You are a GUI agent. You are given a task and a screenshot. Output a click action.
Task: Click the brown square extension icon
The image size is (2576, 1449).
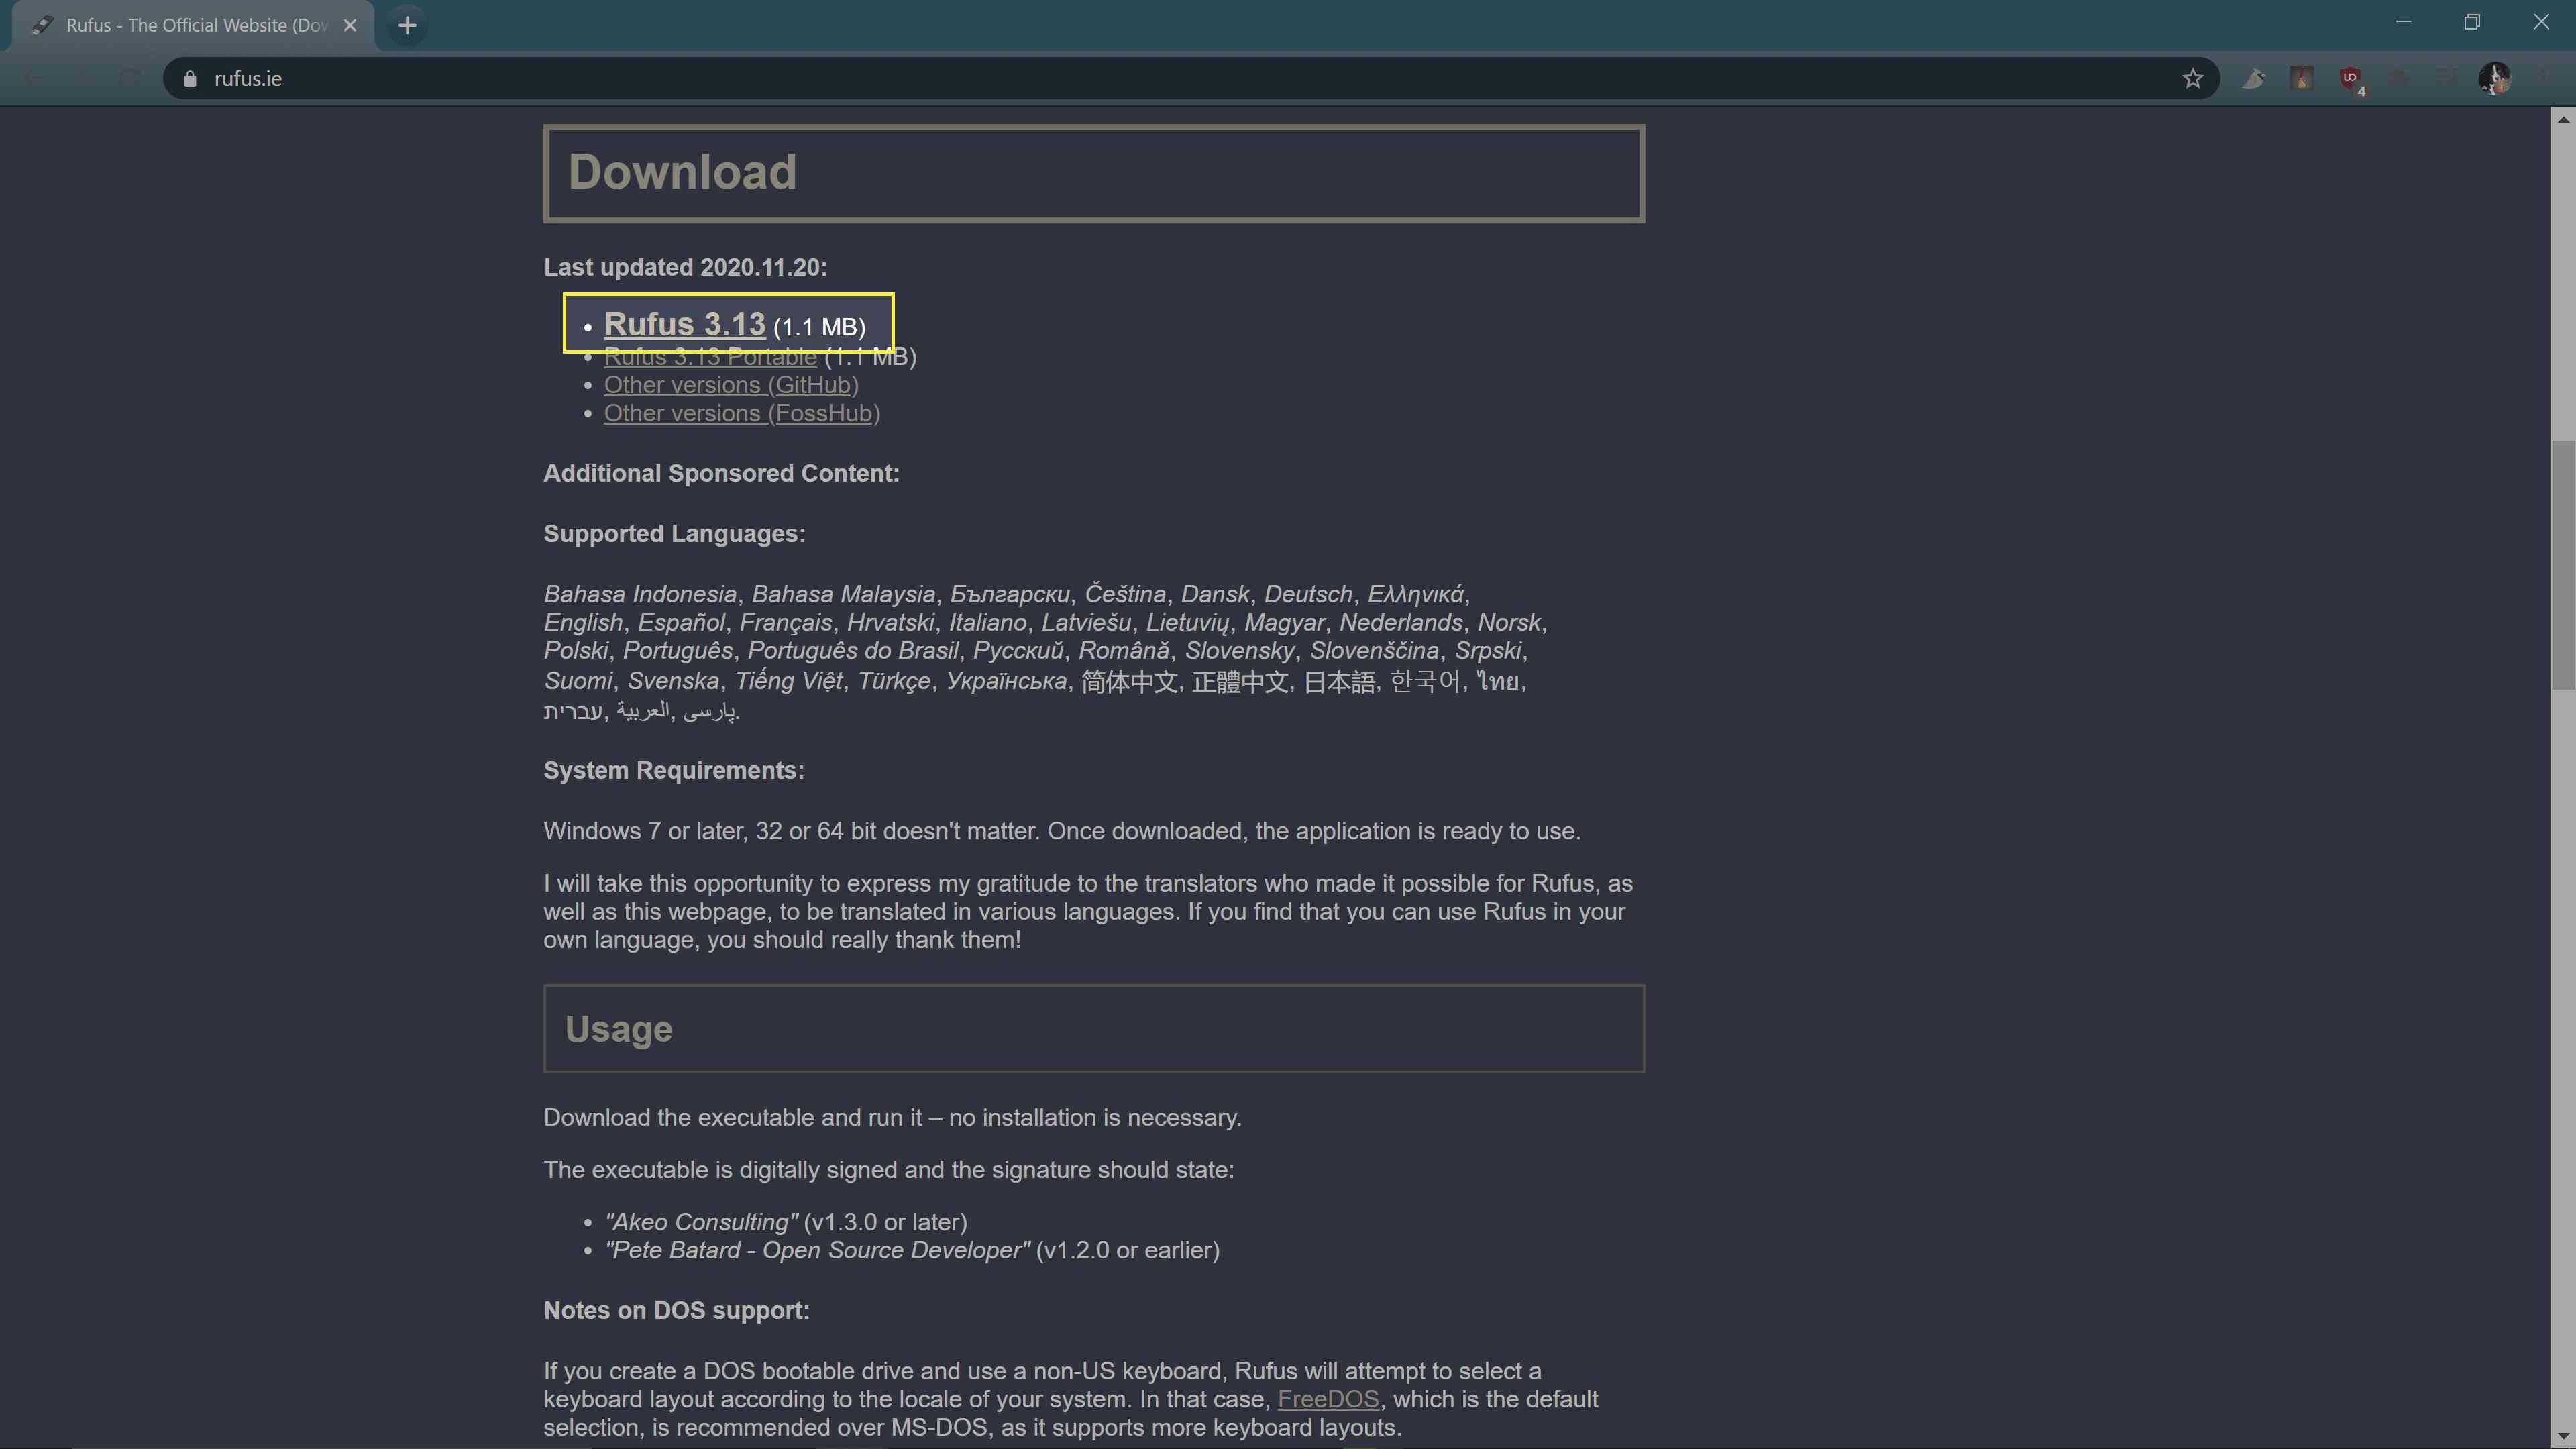click(x=2301, y=78)
